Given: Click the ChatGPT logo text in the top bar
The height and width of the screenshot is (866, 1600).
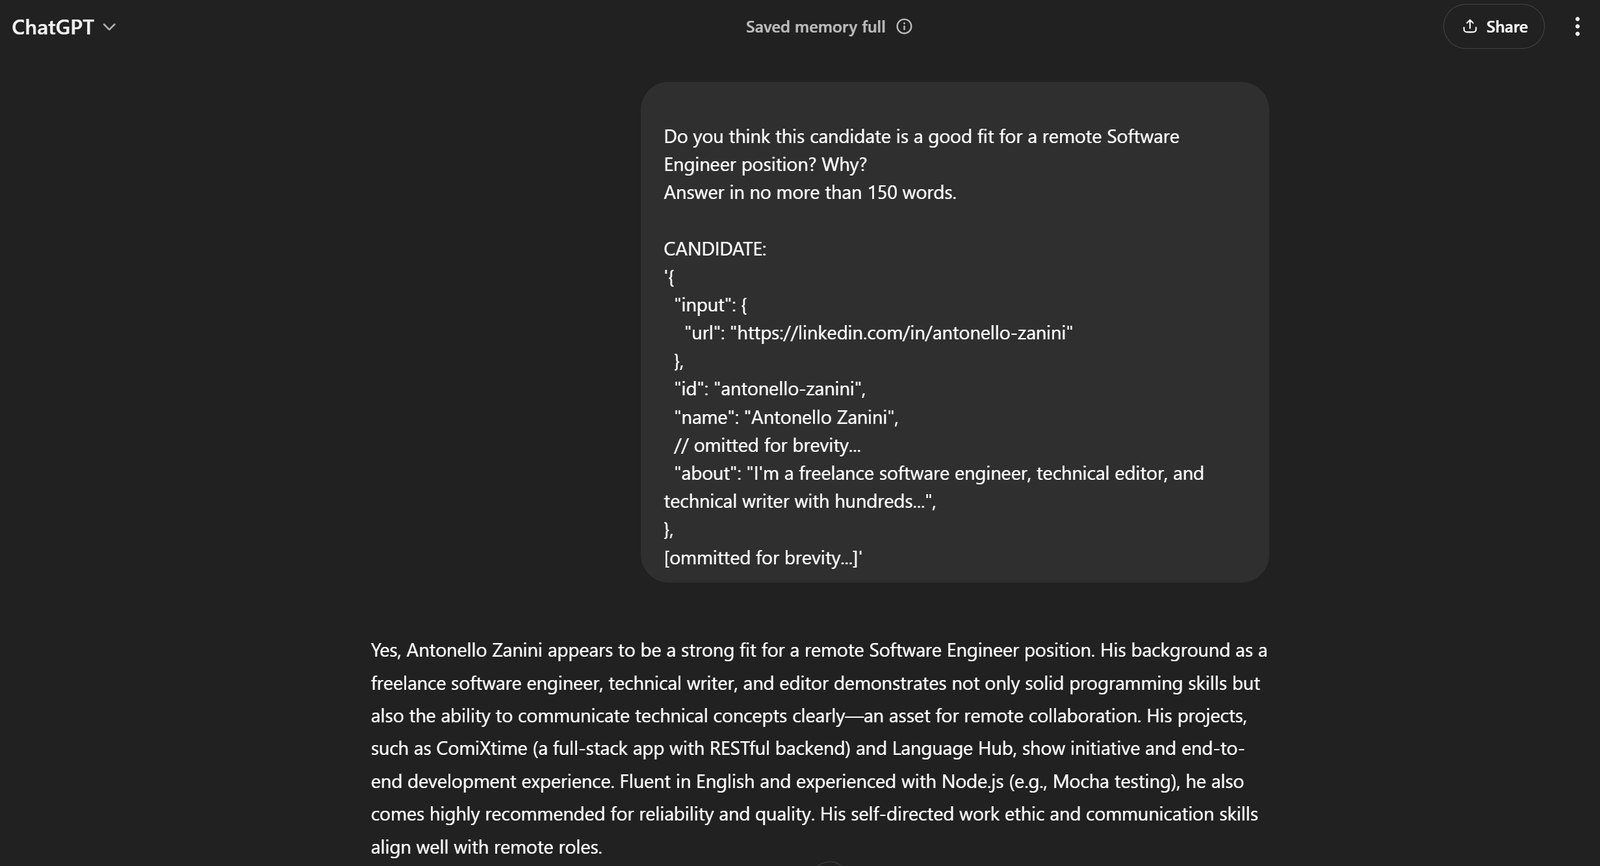Looking at the screenshot, I should point(55,26).
